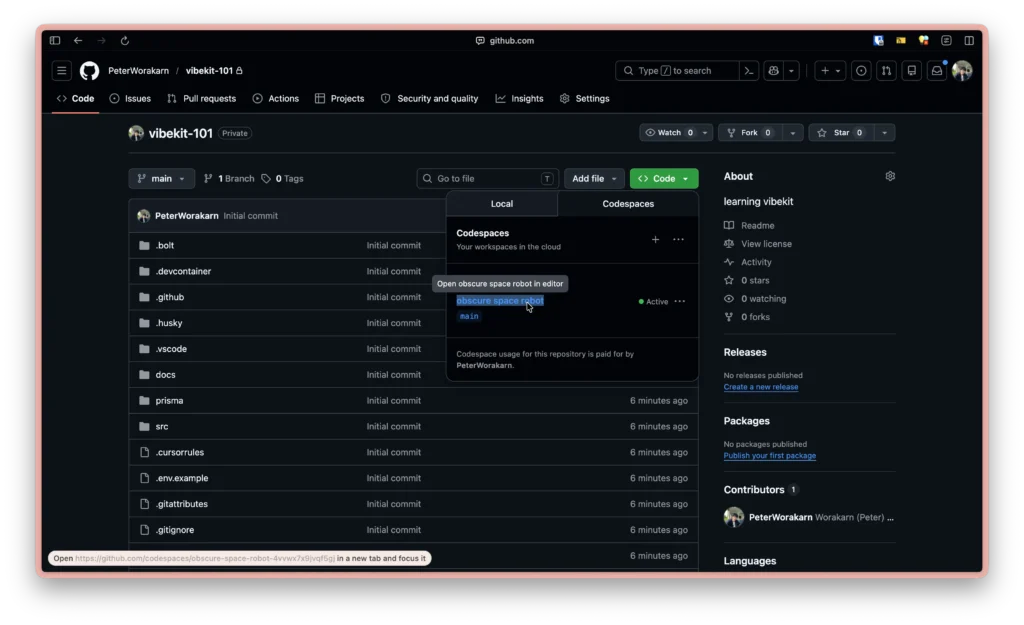
Task: Open the Add file dropdown
Action: click(x=594, y=178)
